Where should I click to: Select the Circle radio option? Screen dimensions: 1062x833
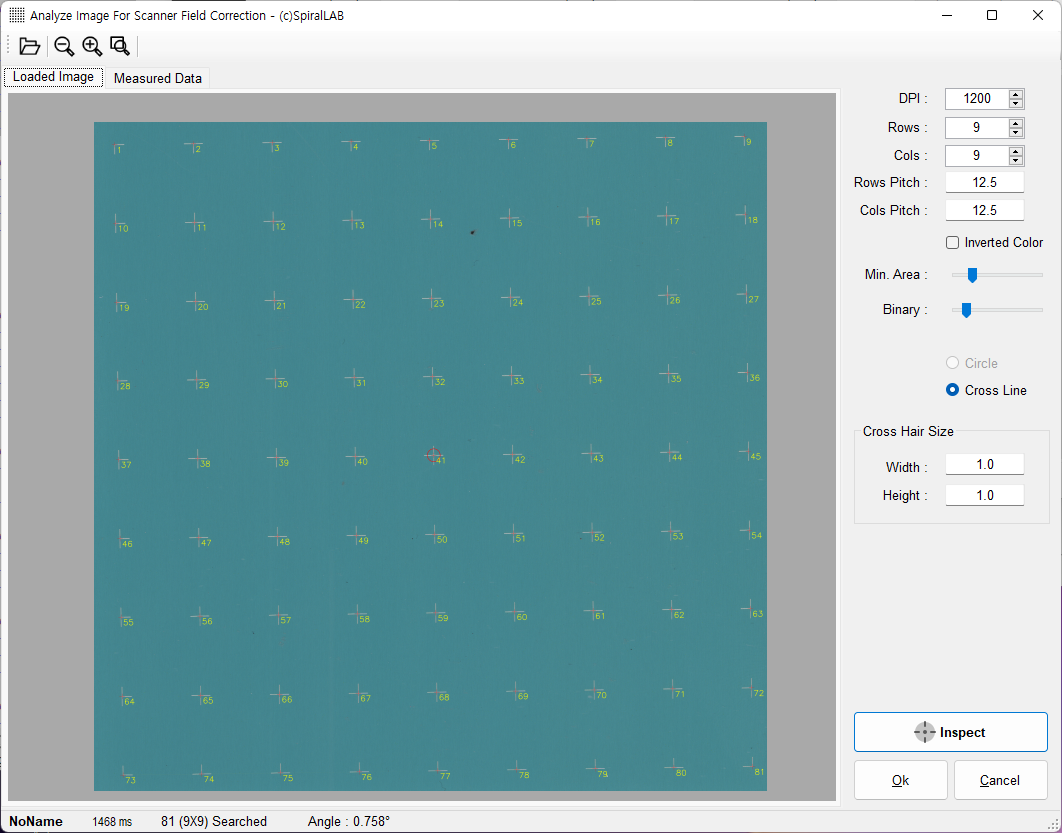tap(952, 363)
